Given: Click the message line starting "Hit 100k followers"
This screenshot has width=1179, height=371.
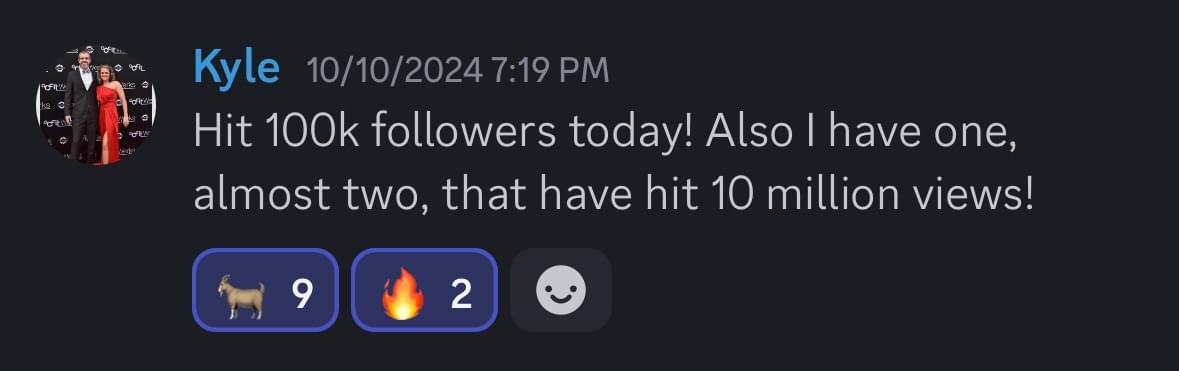Looking at the screenshot, I should pos(605,133).
